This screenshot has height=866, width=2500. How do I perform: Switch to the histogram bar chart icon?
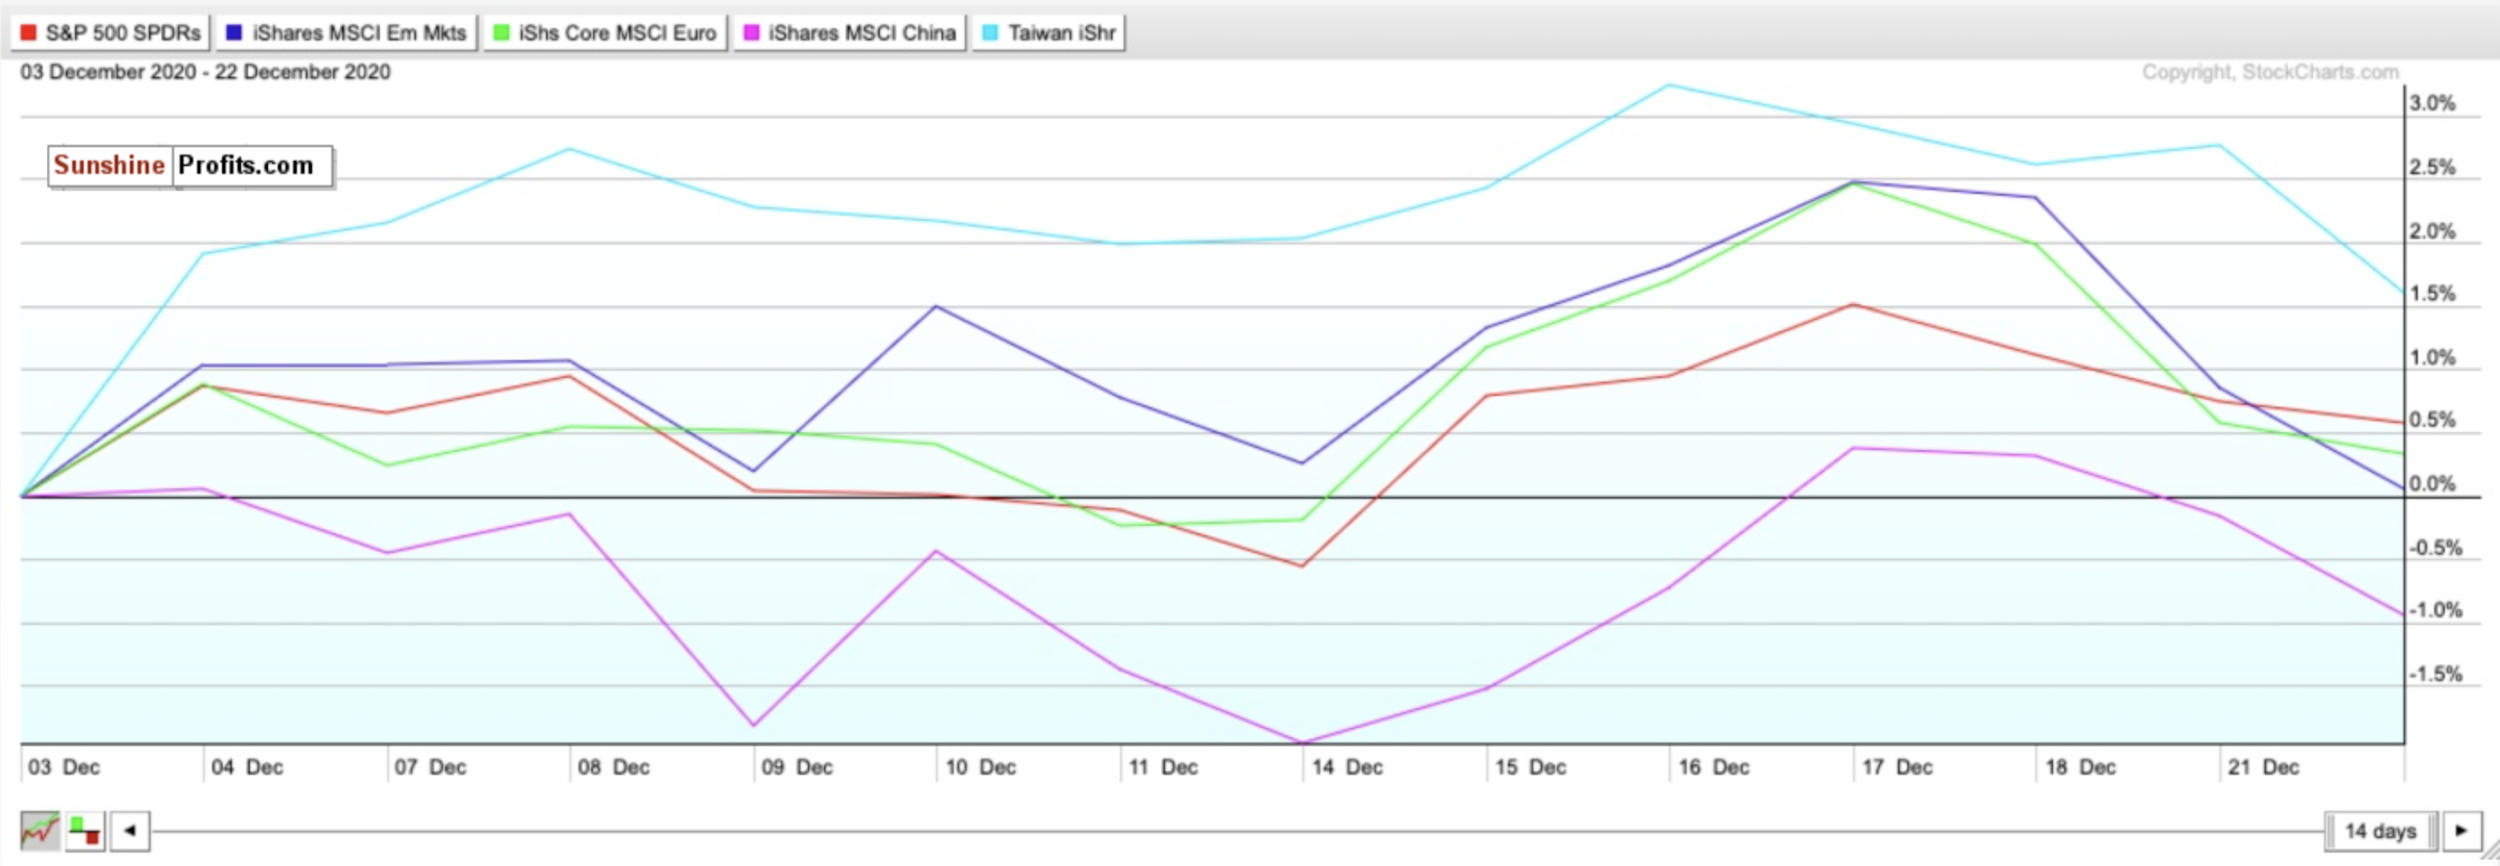[x=85, y=830]
